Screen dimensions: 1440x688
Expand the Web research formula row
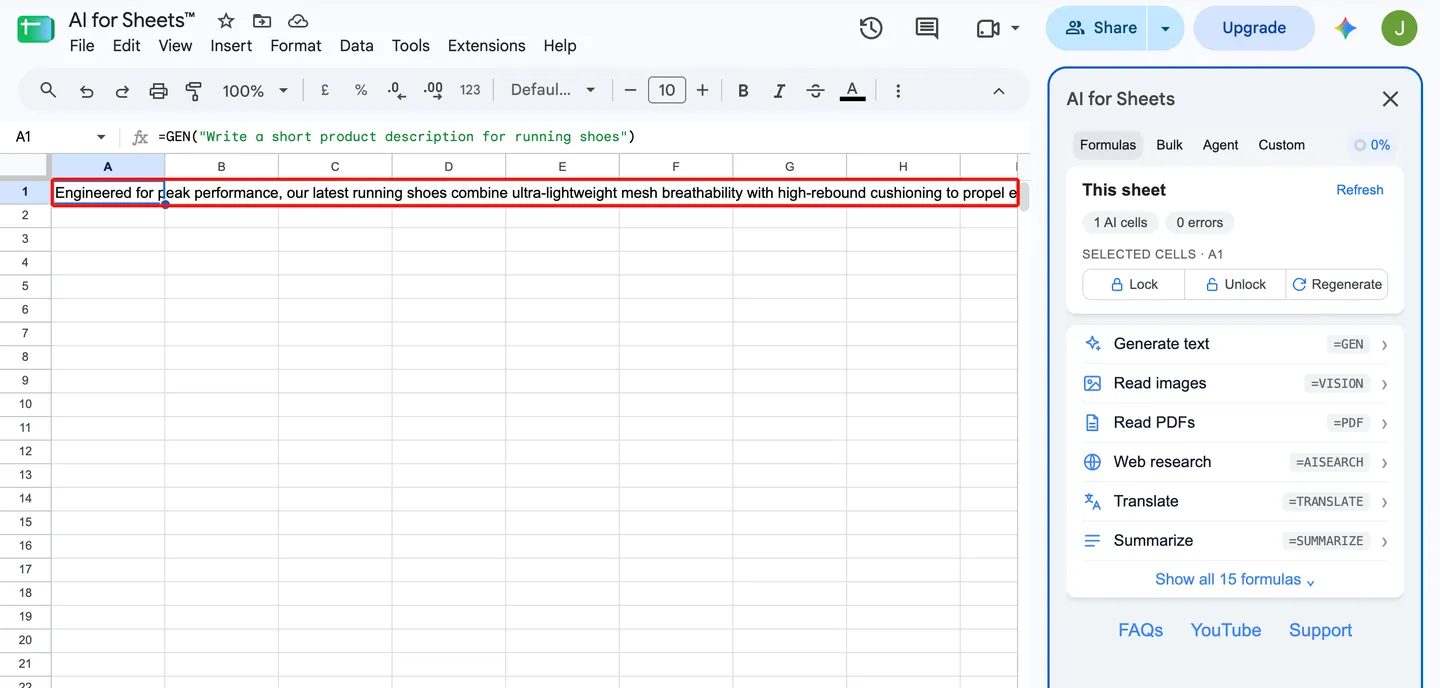click(x=1236, y=462)
